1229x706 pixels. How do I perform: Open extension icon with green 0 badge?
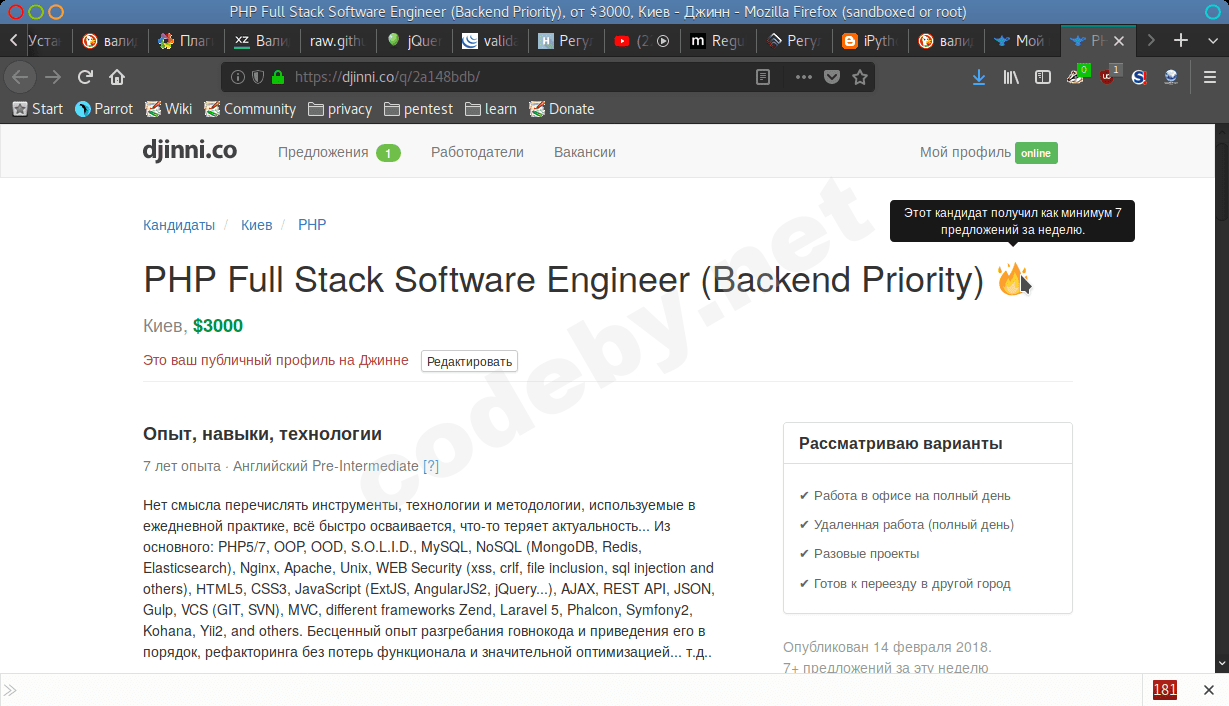1076,76
